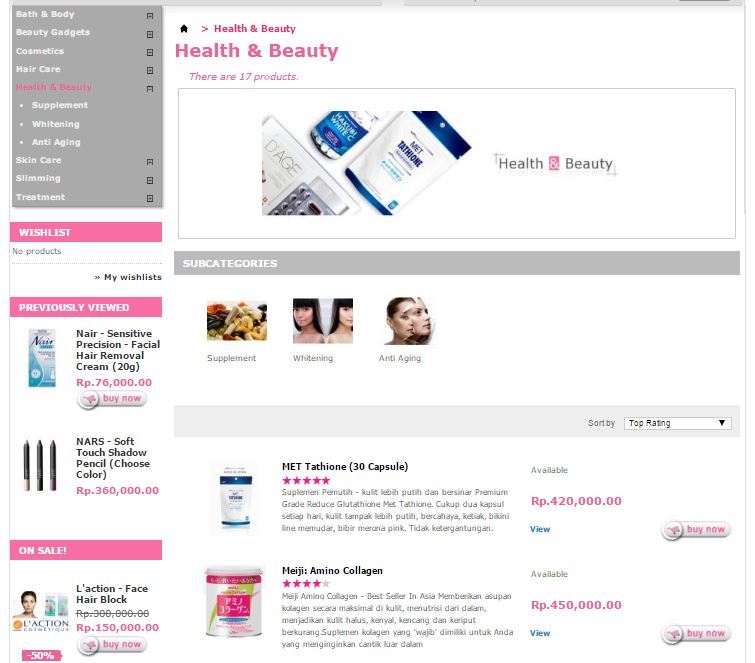This screenshot has width=755, height=663.
Task: Expand the Treatment category
Action: [150, 198]
